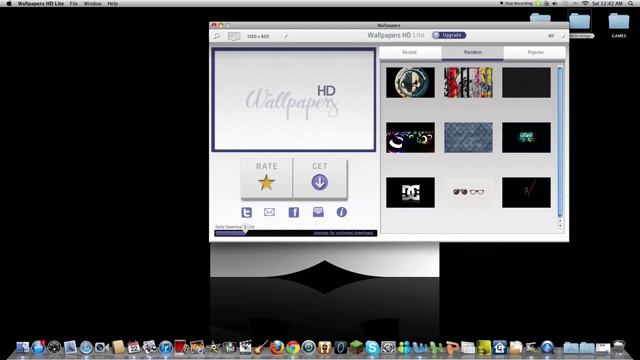Viewport: 640px width, 360px height.
Task: Share via the Twitter icon
Action: click(x=247, y=212)
